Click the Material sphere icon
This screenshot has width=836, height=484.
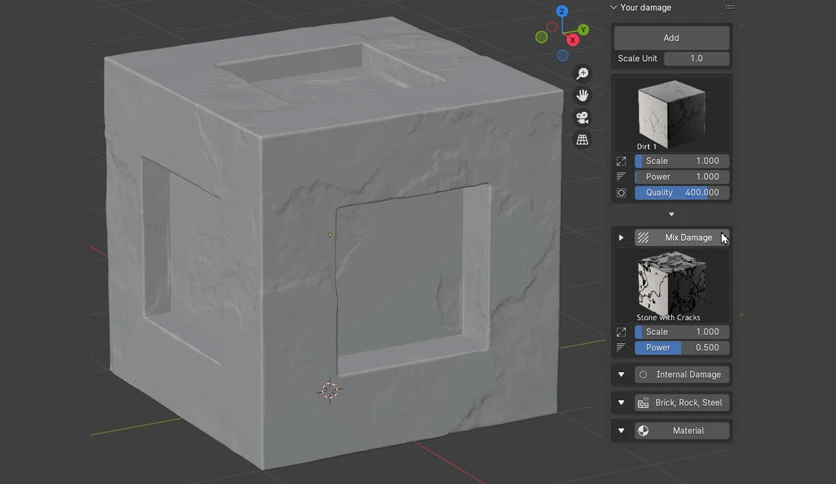[644, 431]
